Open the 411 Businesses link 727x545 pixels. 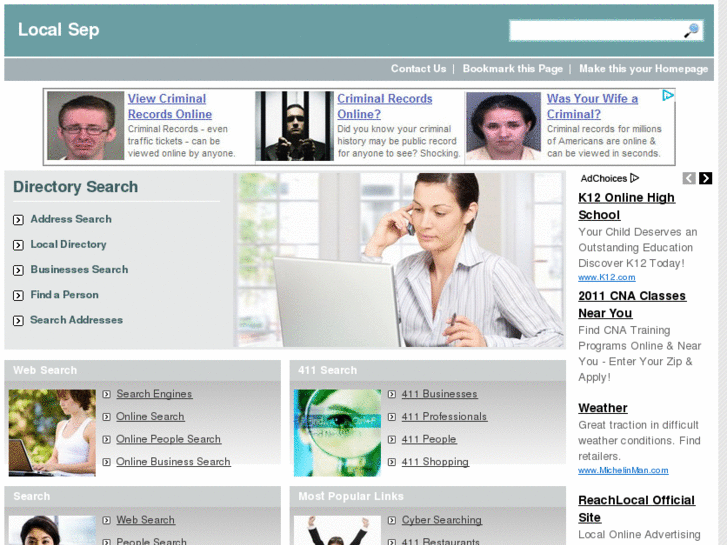click(440, 394)
